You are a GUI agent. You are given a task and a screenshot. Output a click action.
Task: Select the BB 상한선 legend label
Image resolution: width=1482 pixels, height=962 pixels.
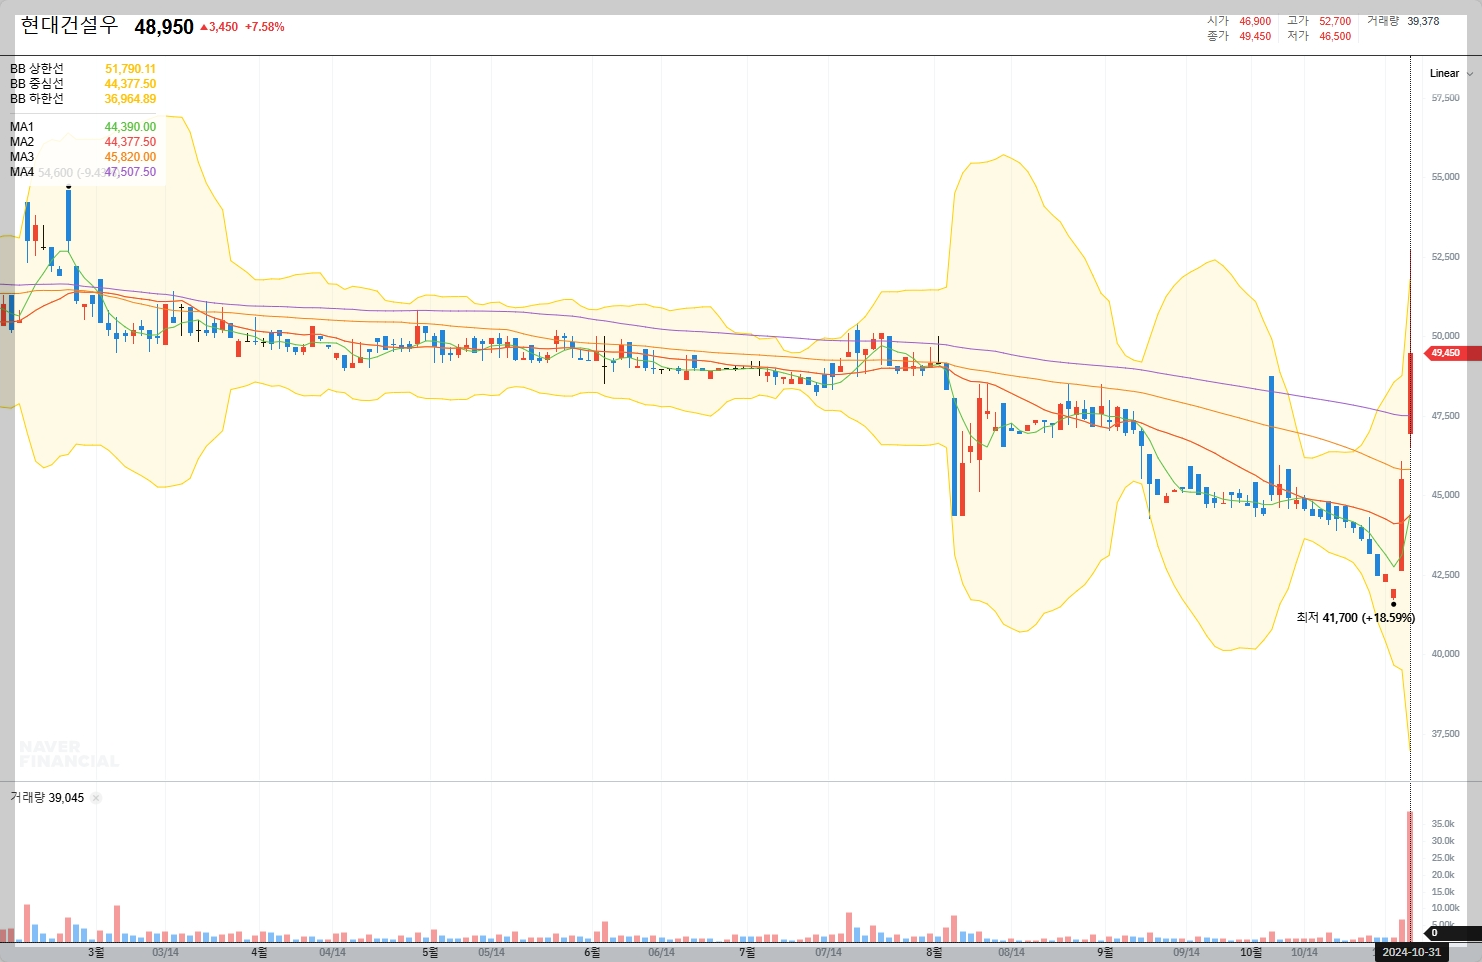pos(37,69)
